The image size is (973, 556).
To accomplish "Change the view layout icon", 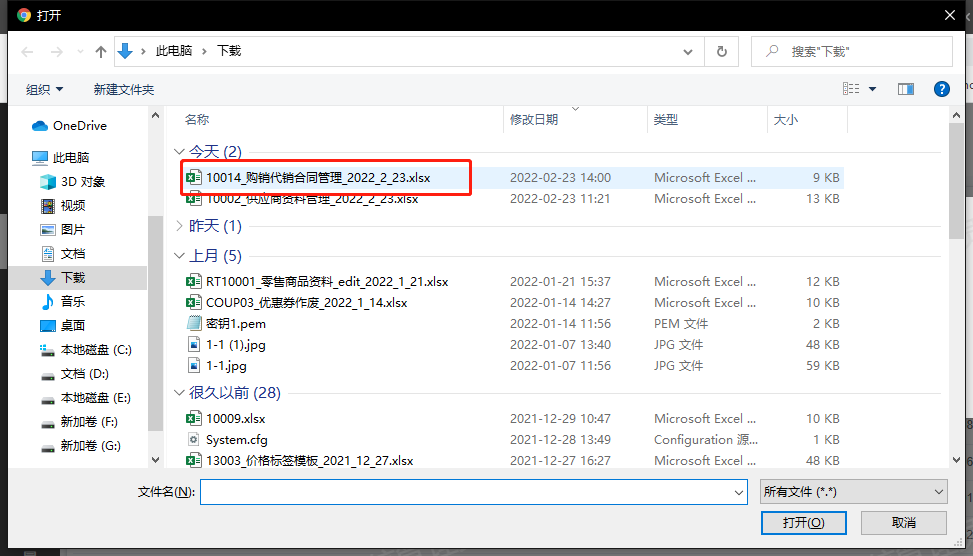I will 851,89.
